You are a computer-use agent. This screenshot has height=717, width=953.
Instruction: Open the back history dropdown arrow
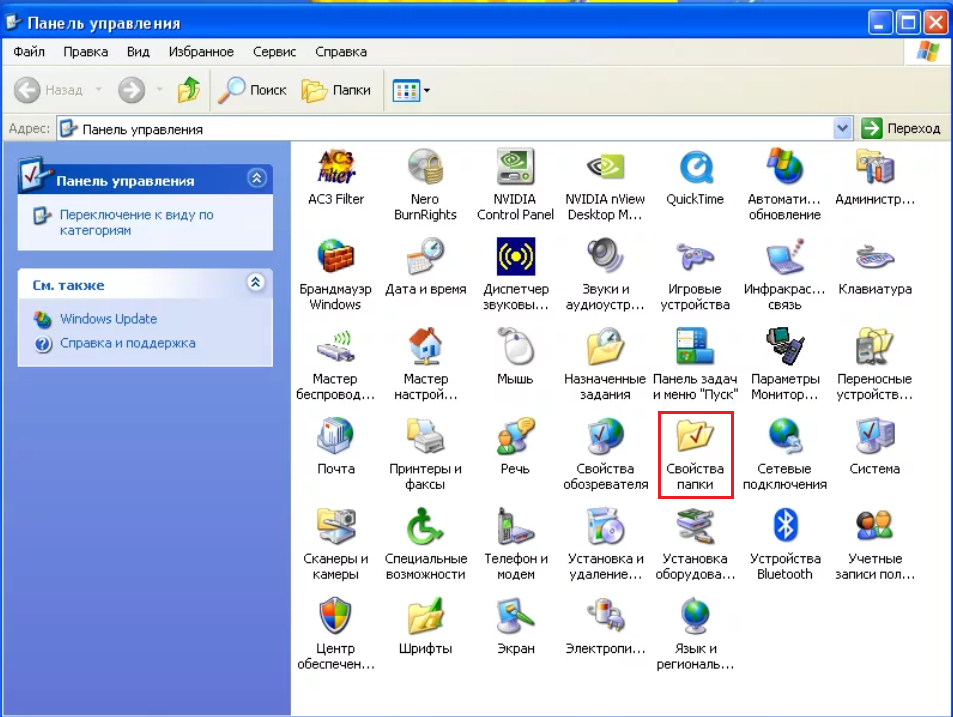(98, 90)
